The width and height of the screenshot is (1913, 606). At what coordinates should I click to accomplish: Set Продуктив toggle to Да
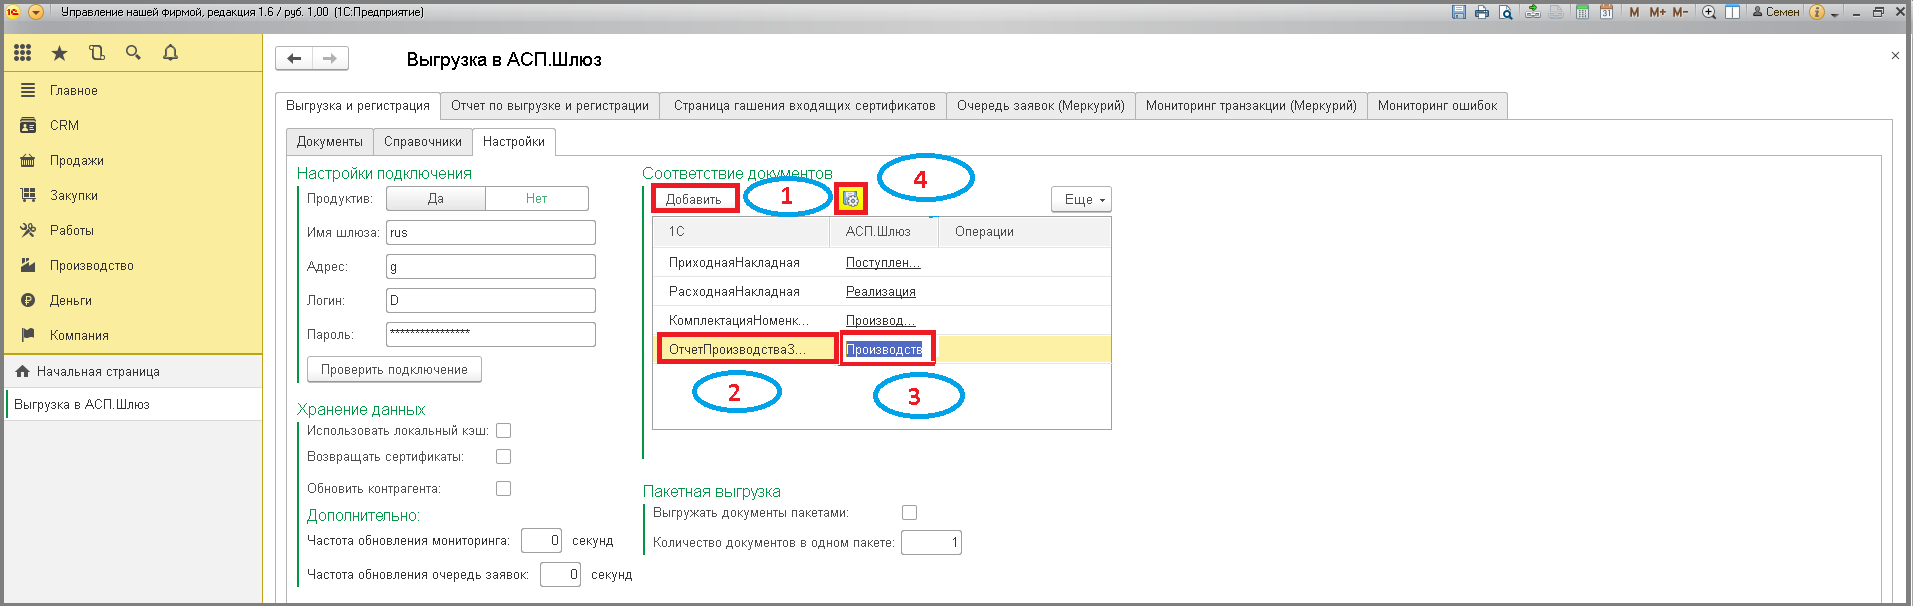click(436, 198)
